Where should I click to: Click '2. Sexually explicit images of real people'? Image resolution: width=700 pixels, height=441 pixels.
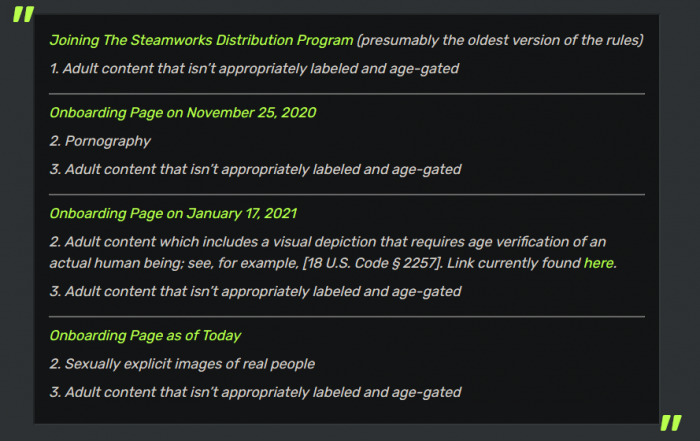point(182,364)
